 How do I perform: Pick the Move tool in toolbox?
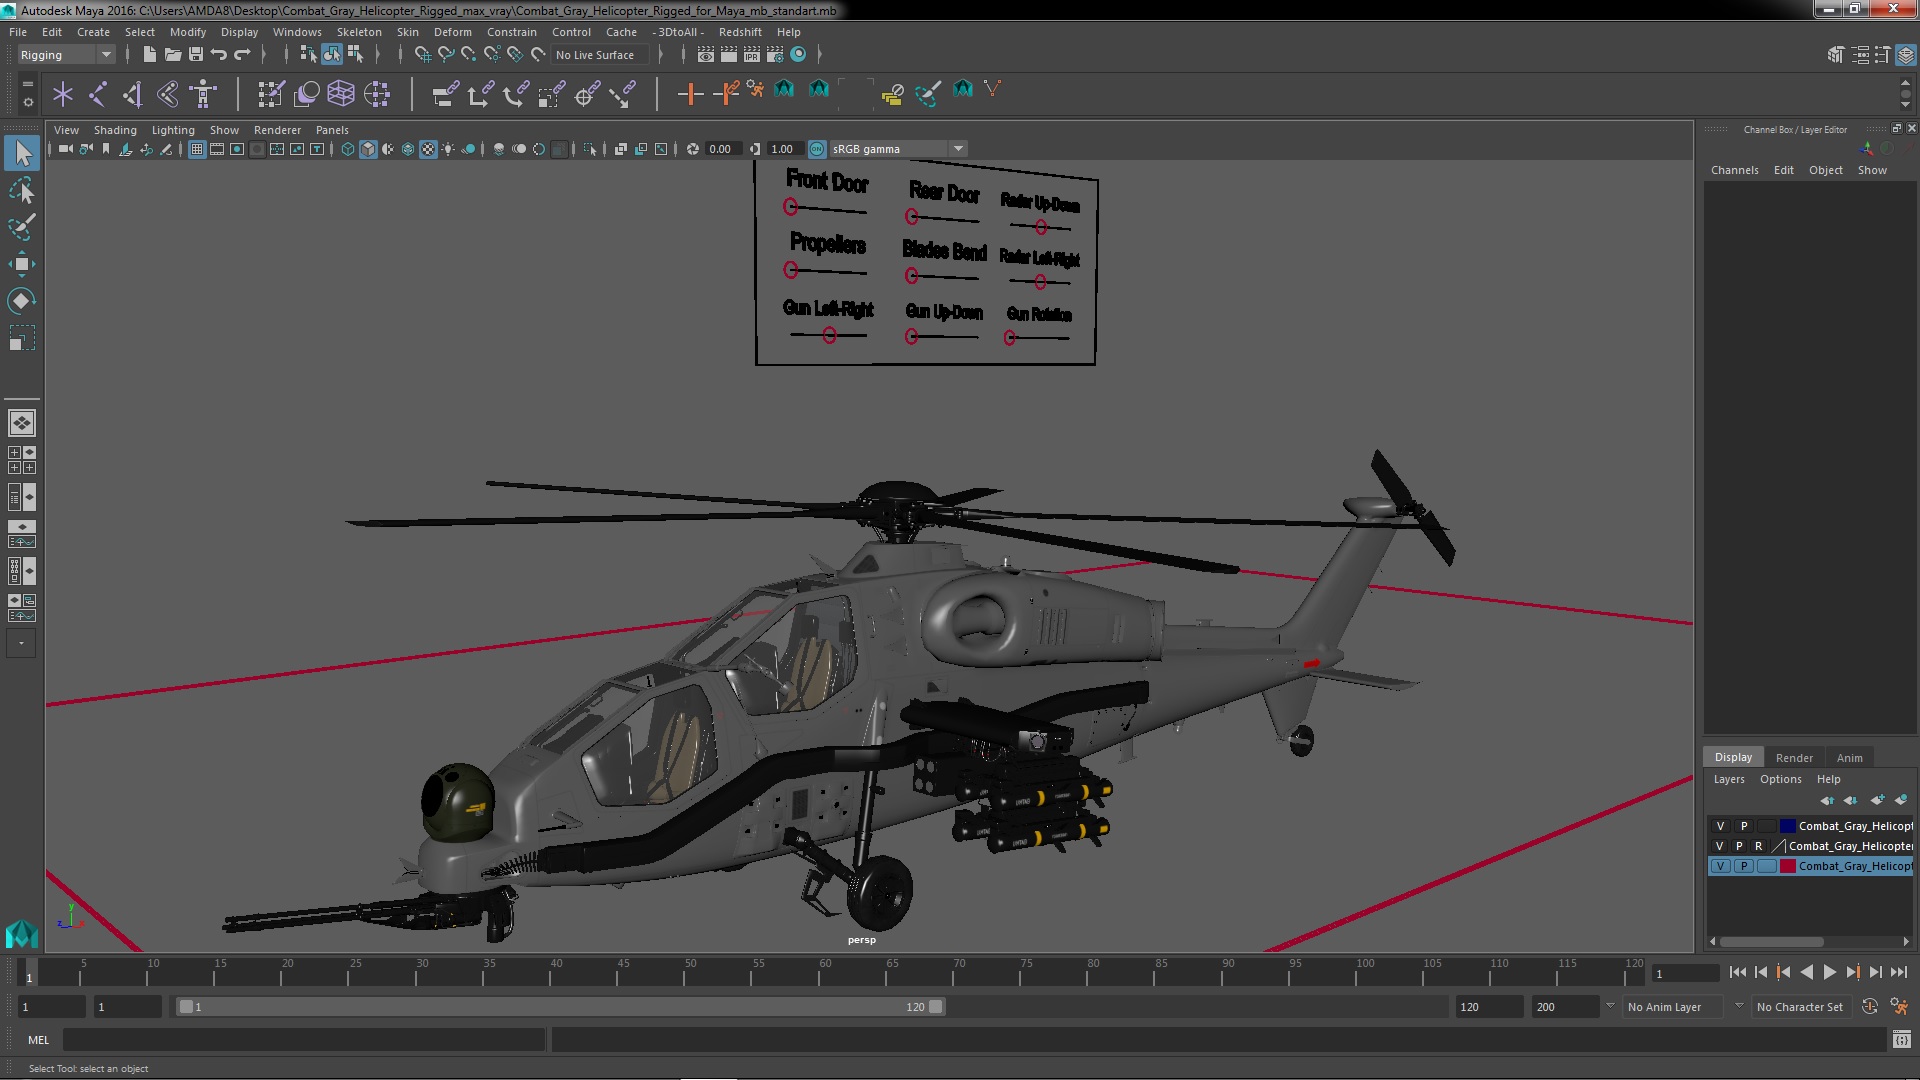(22, 264)
